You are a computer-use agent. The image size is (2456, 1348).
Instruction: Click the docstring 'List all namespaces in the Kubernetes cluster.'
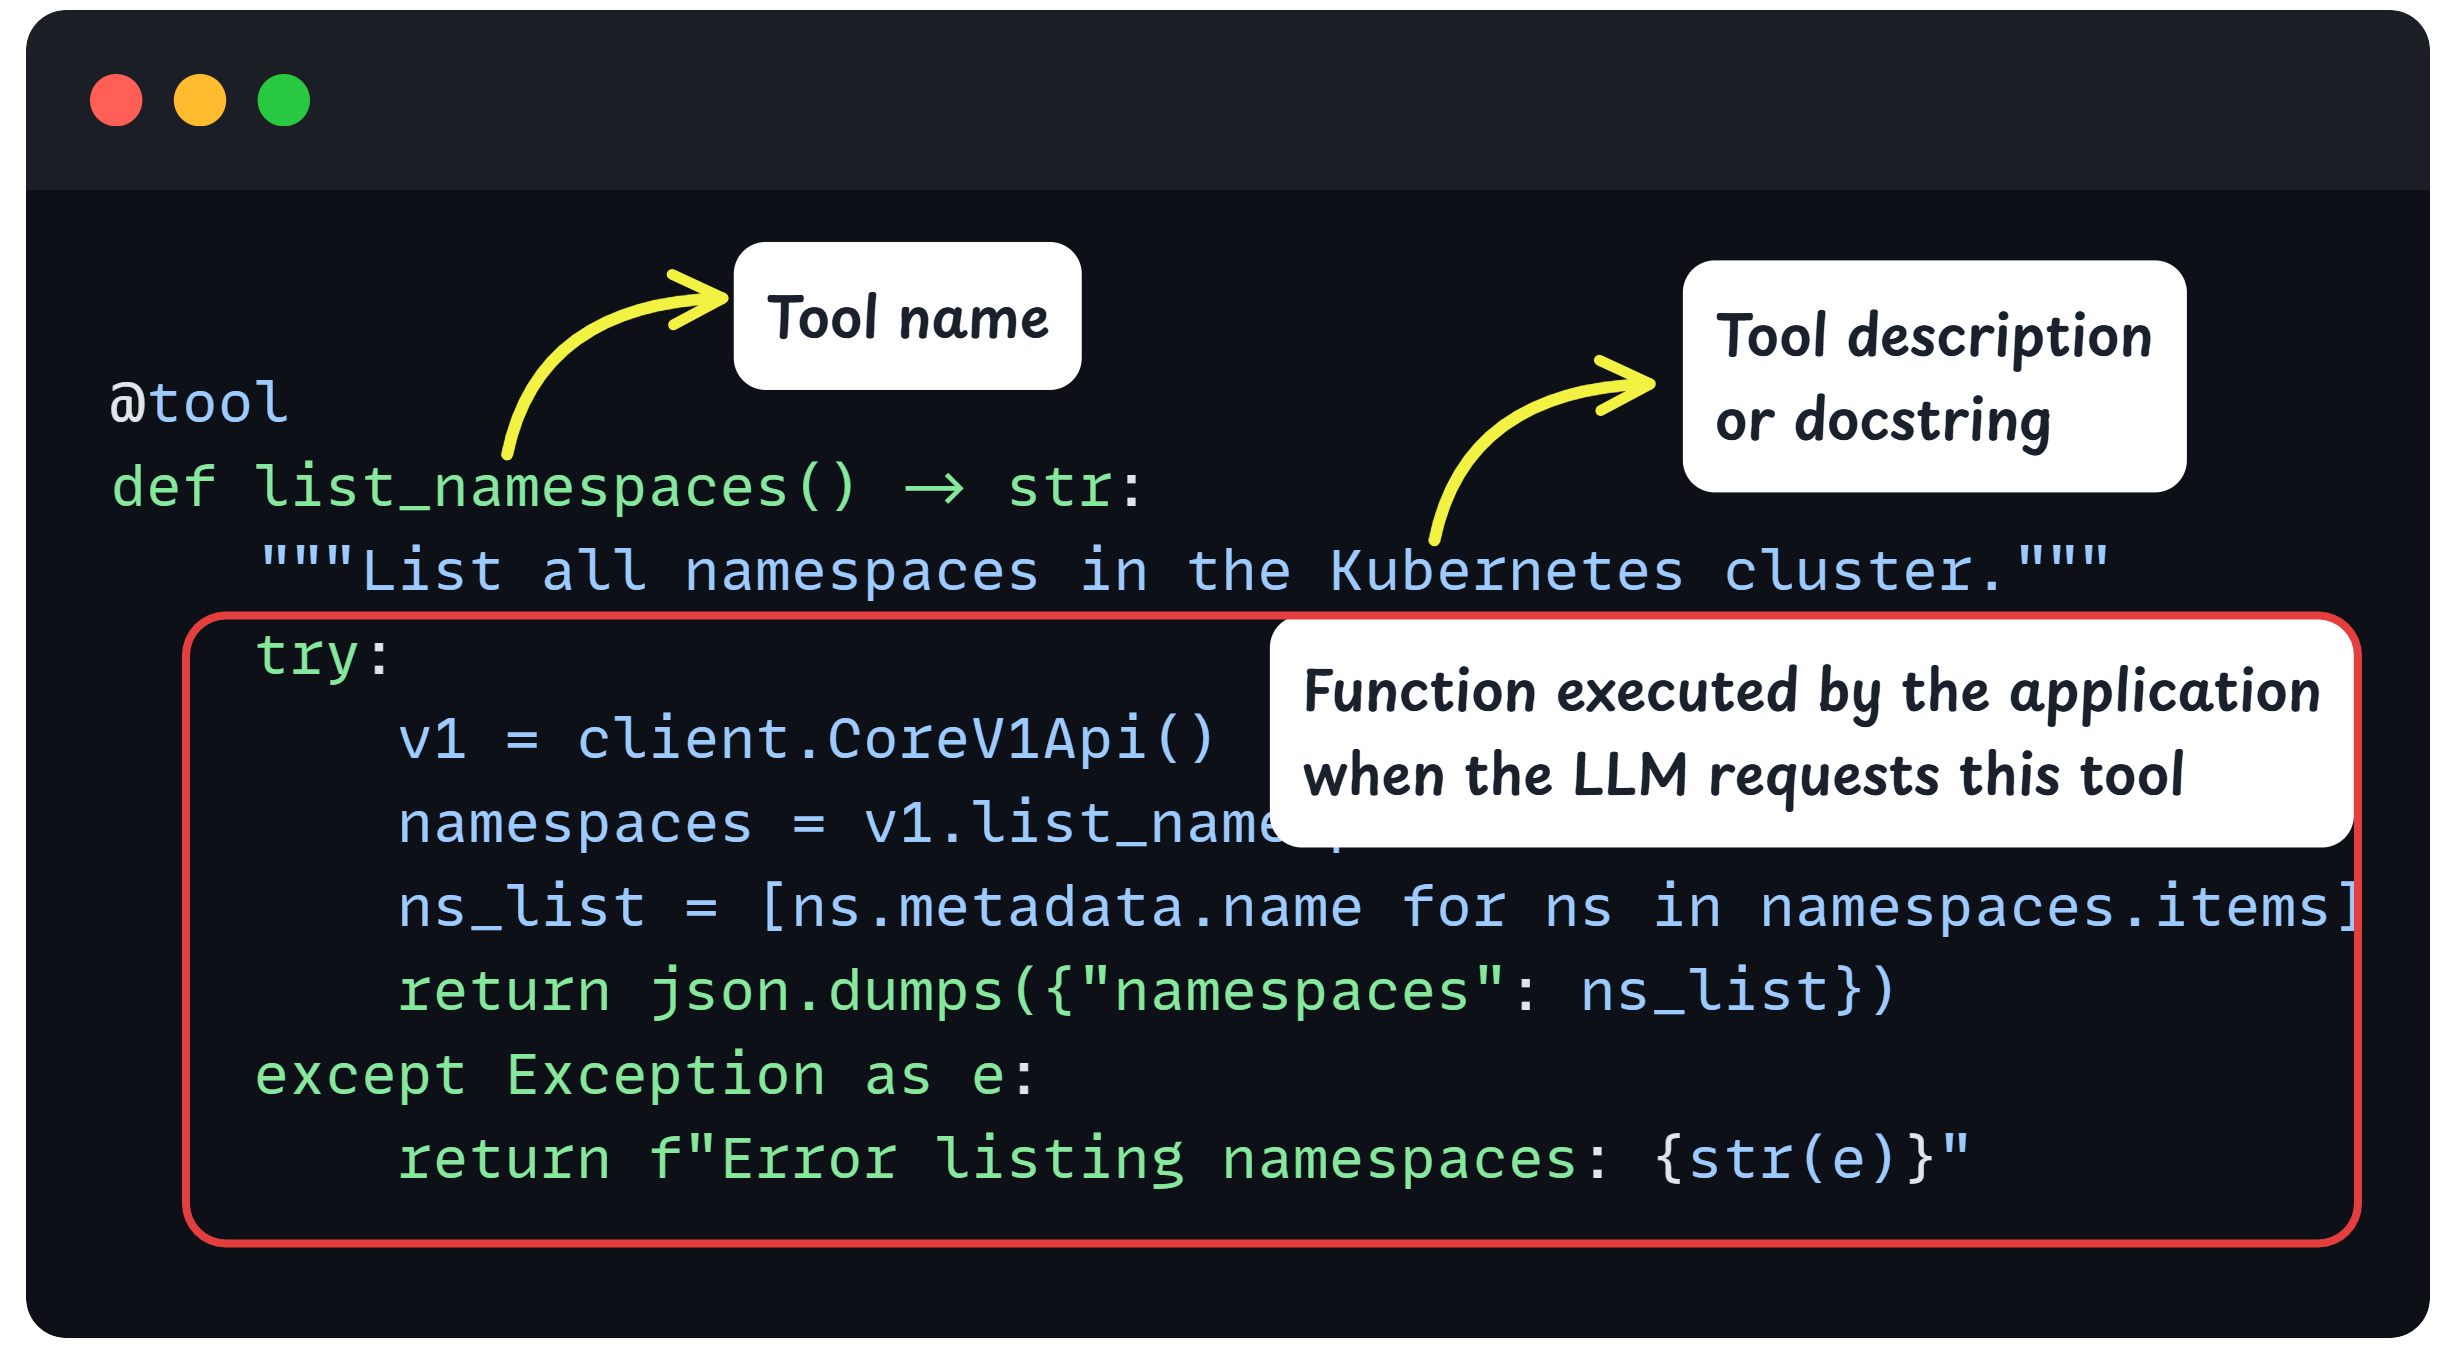pyautogui.click(x=1184, y=571)
